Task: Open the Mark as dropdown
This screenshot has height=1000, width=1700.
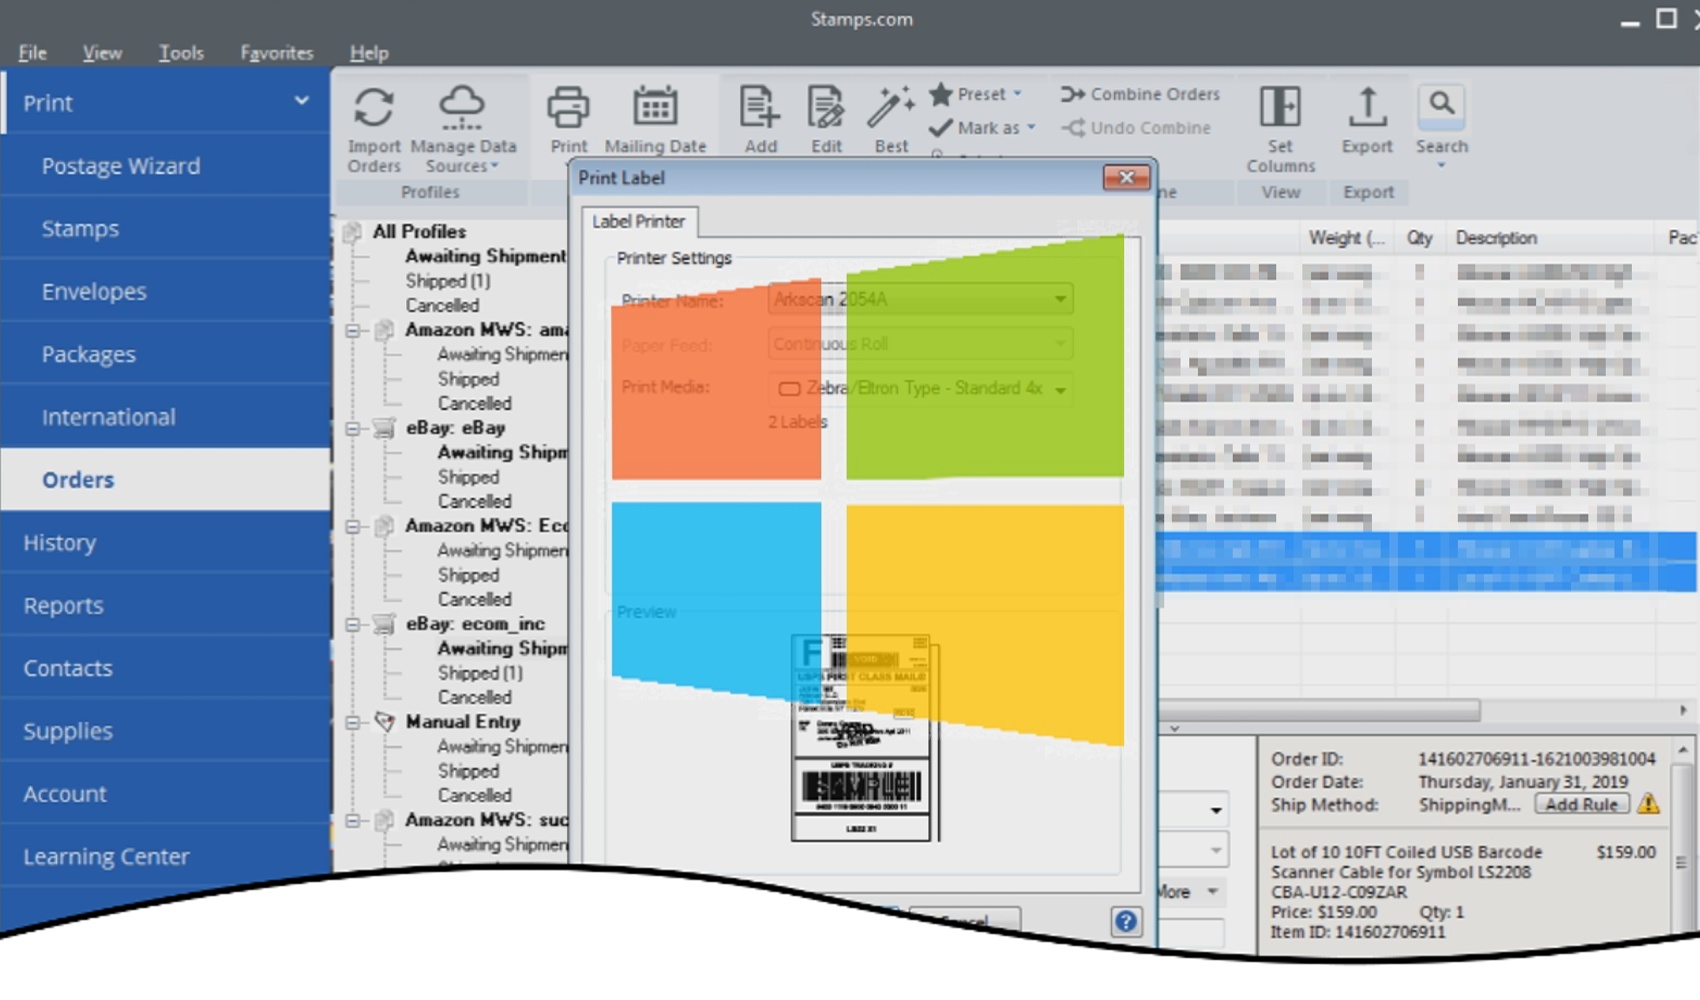Action: (x=982, y=128)
